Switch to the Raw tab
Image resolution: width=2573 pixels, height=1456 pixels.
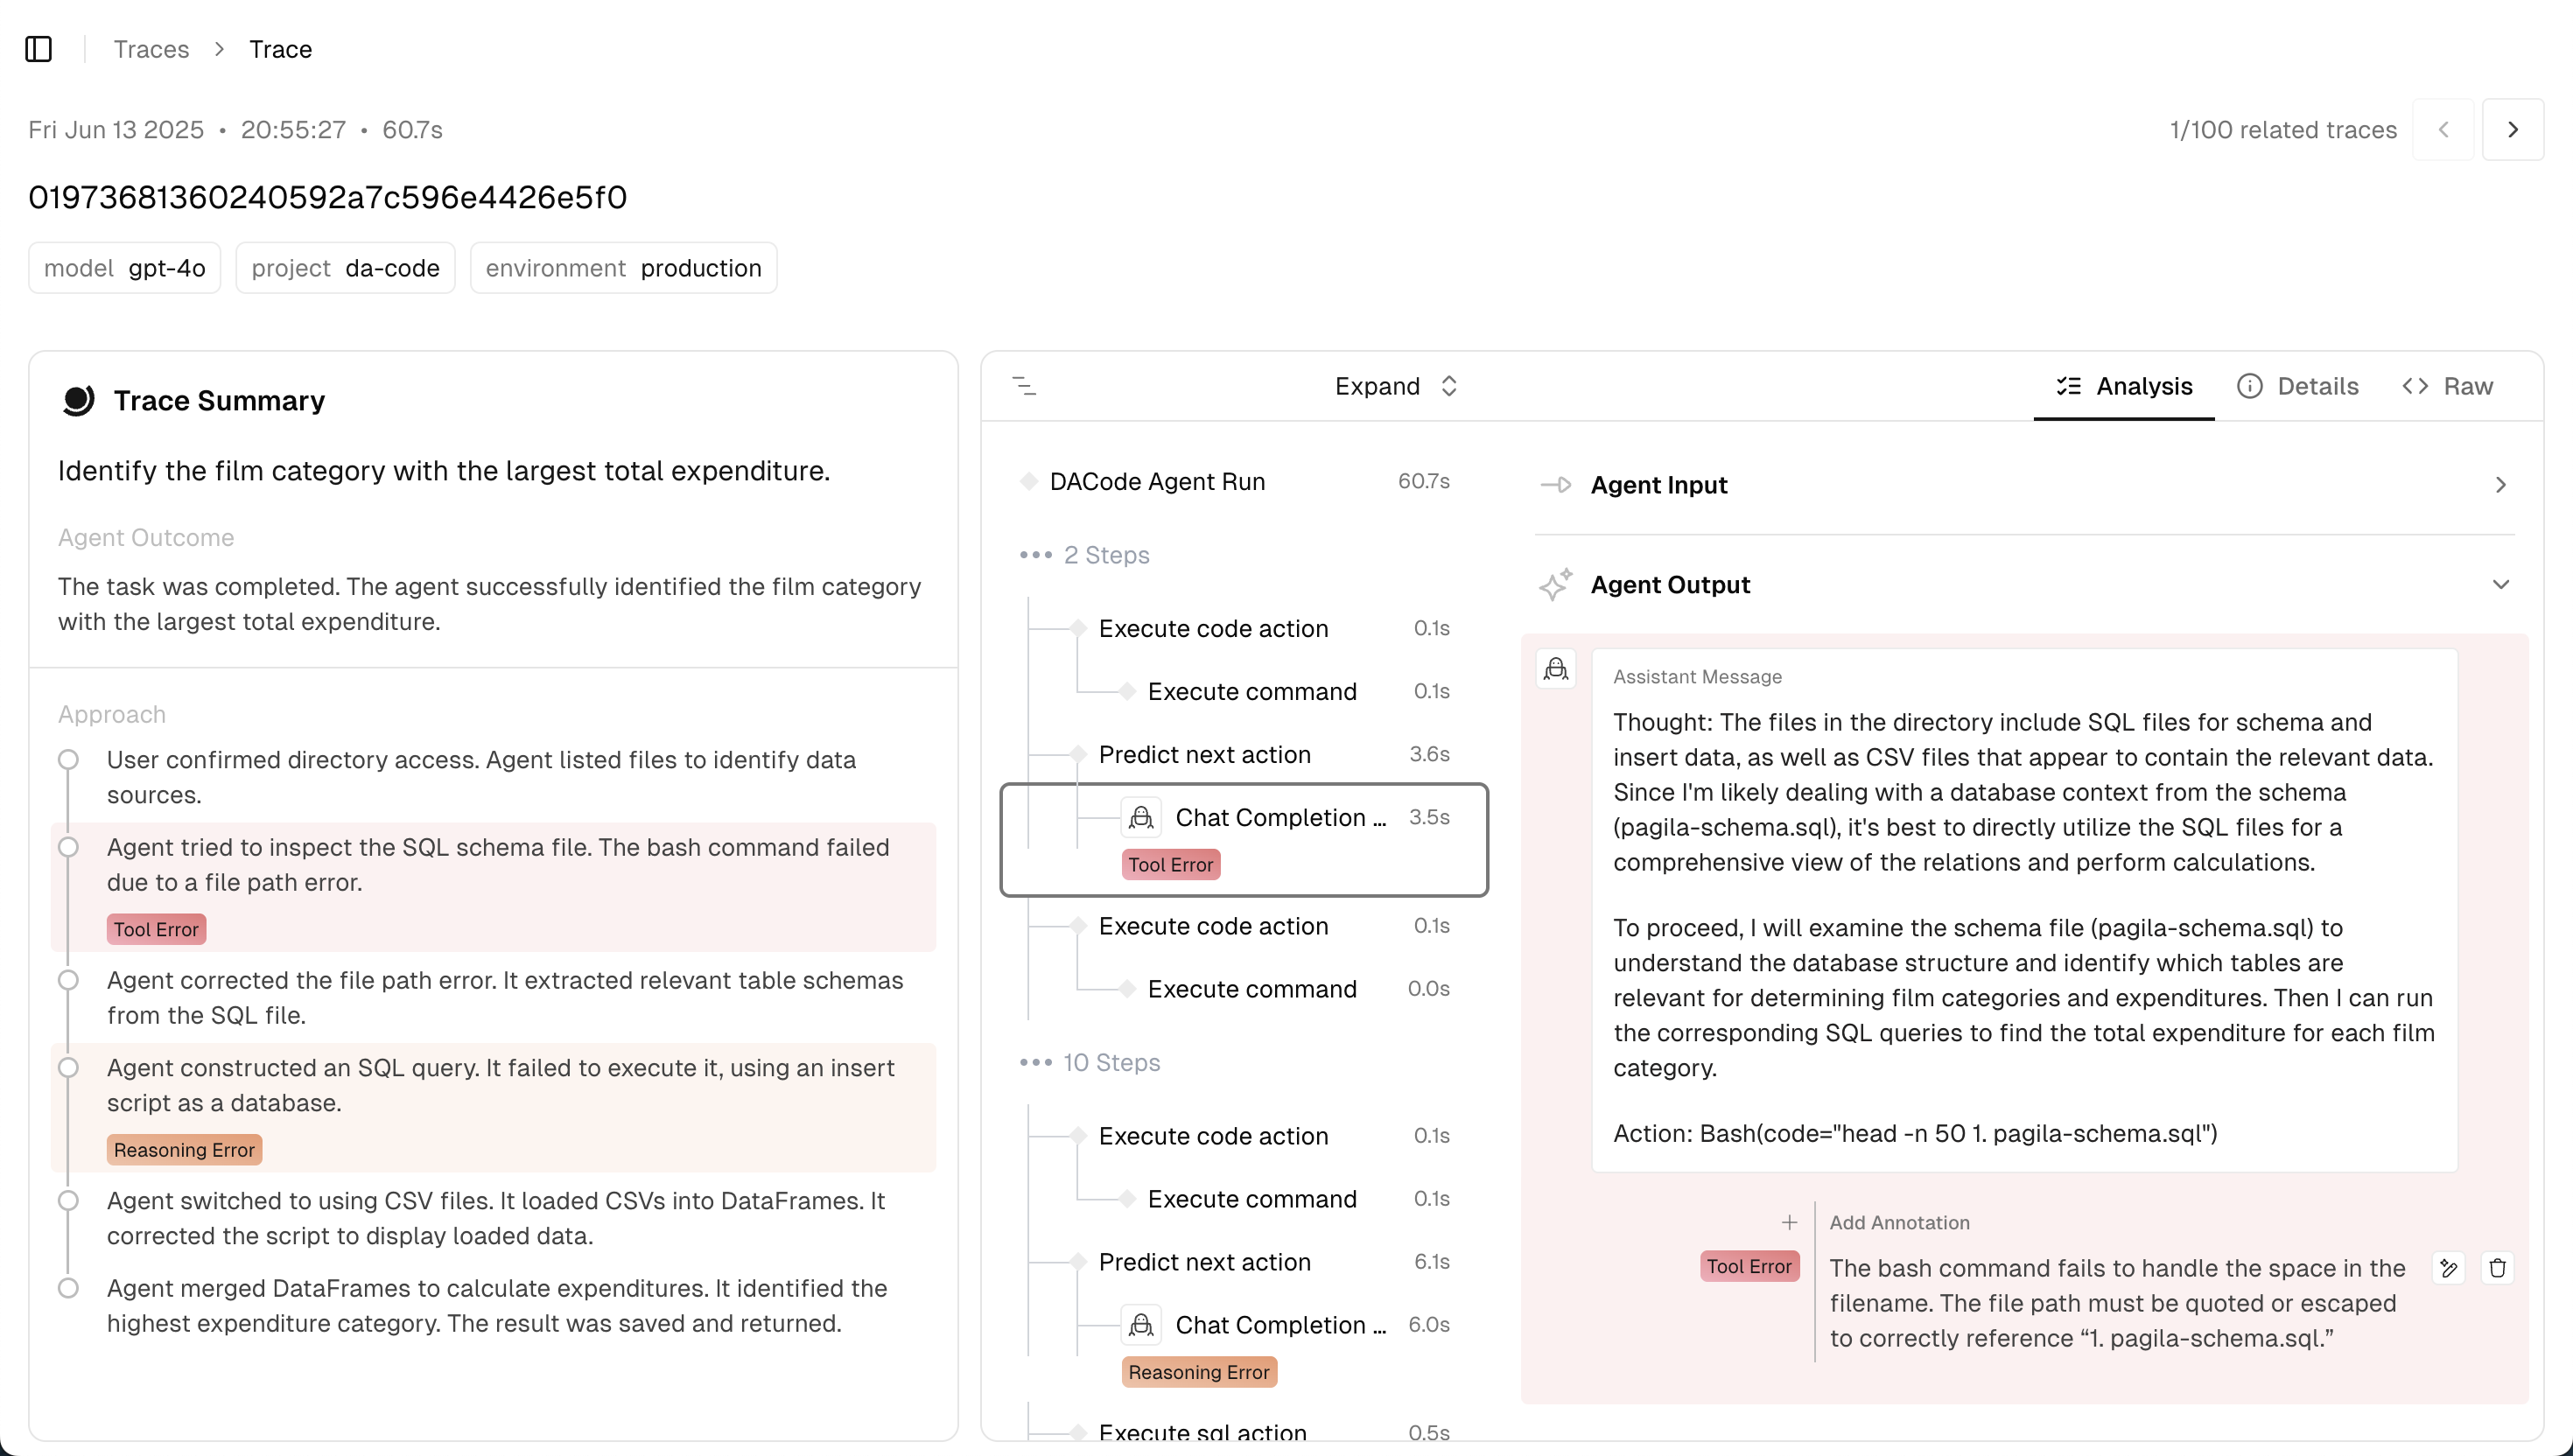[2447, 386]
